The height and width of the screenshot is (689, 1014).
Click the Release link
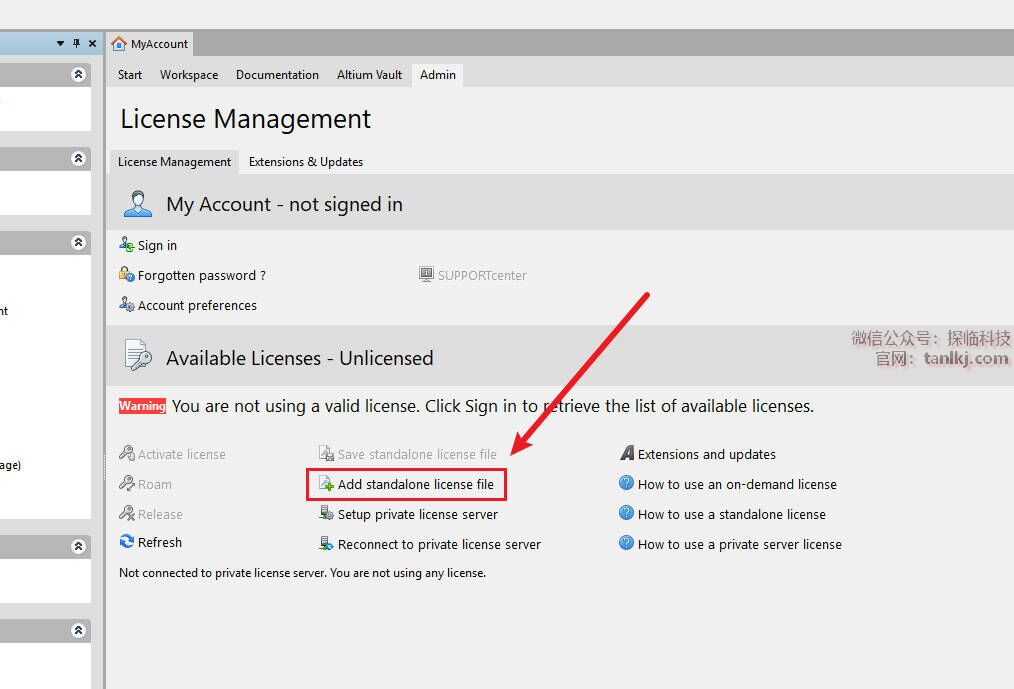(x=160, y=515)
